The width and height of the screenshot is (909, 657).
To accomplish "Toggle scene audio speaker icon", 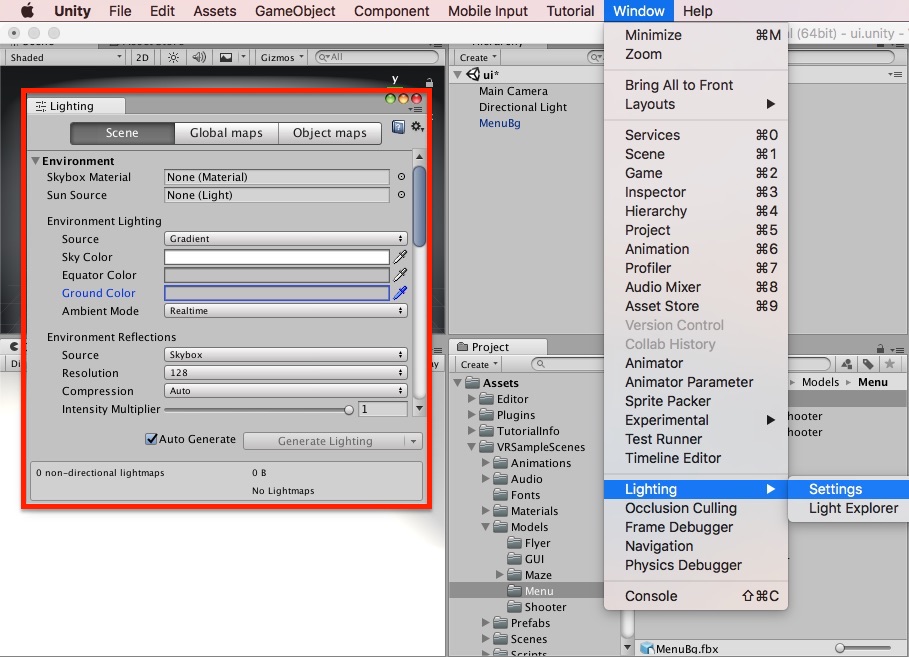I will (199, 57).
